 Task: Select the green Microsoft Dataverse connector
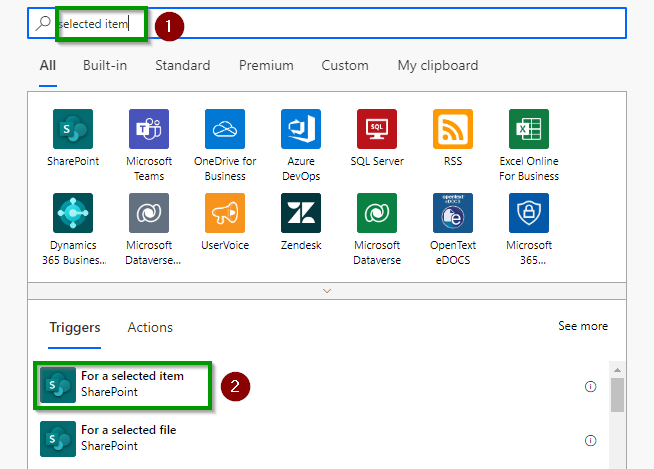click(377, 213)
